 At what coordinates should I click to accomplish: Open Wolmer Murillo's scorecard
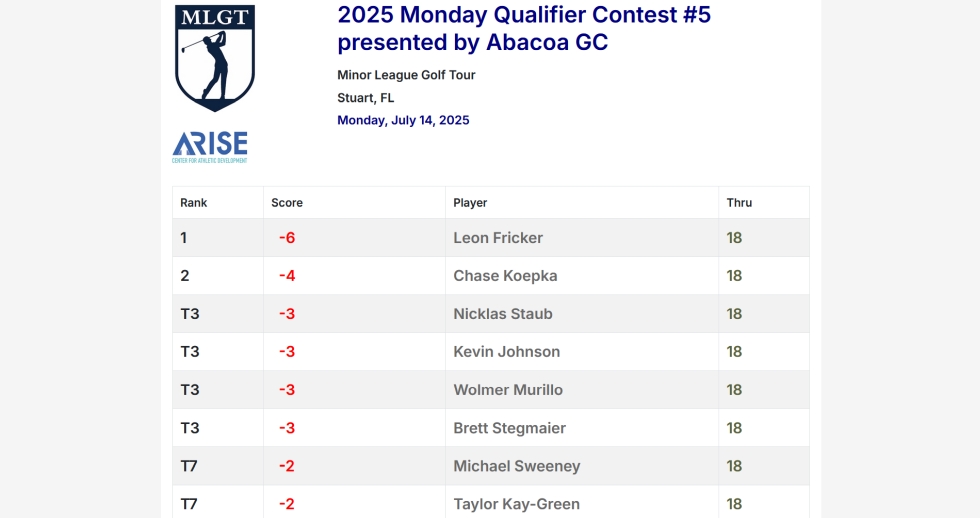[508, 390]
